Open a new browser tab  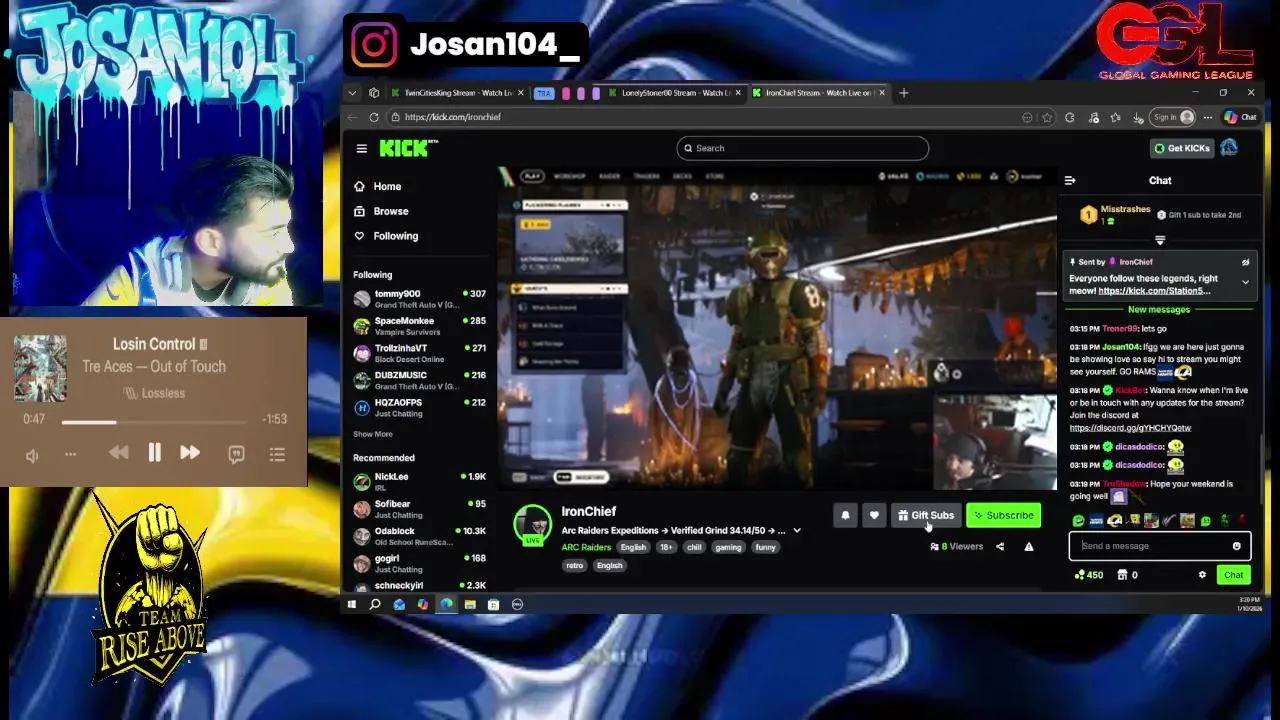point(903,93)
